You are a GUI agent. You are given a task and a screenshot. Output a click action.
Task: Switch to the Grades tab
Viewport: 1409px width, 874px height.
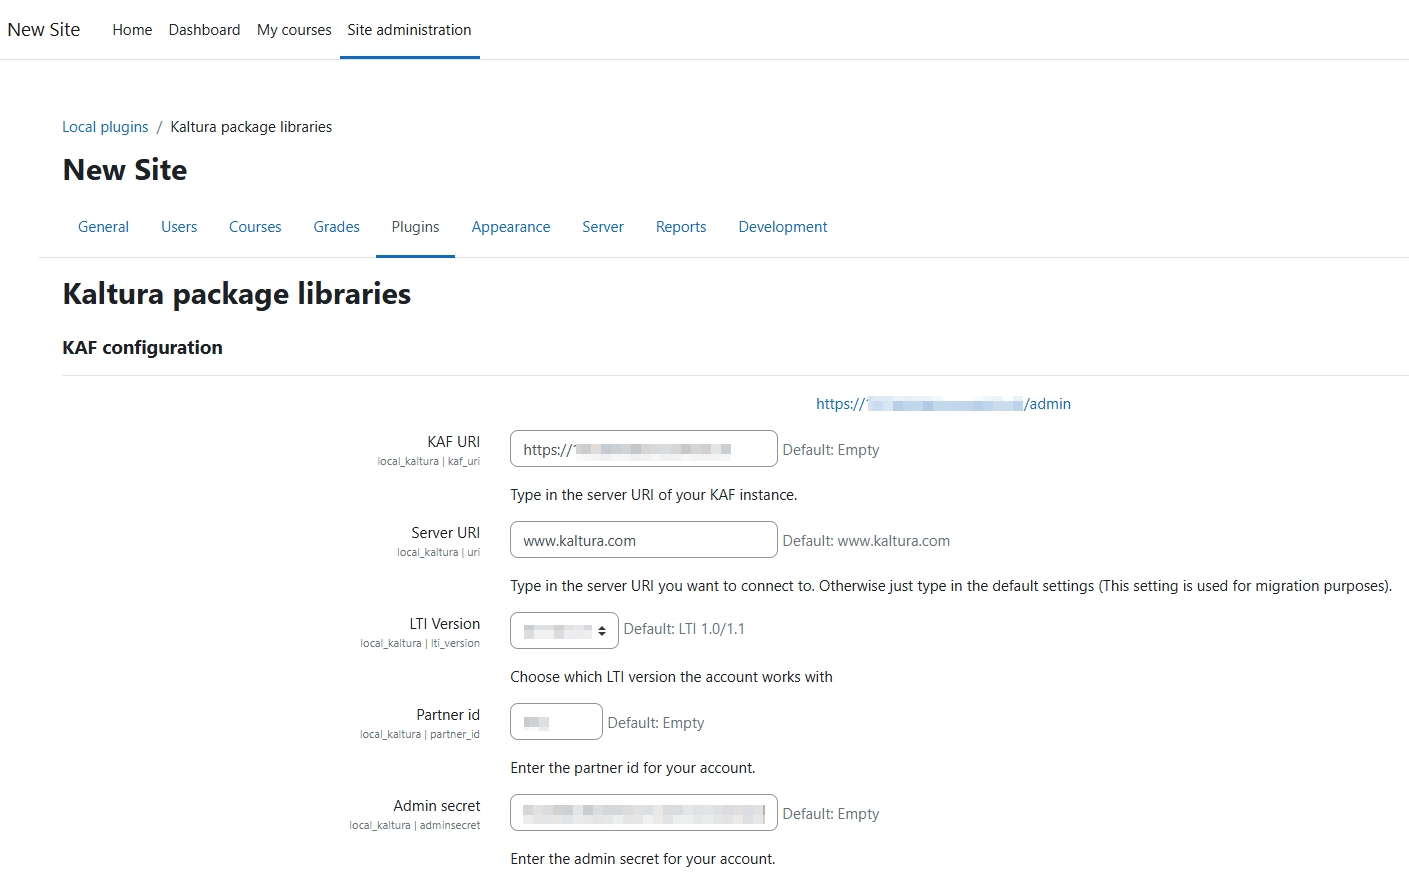point(336,227)
